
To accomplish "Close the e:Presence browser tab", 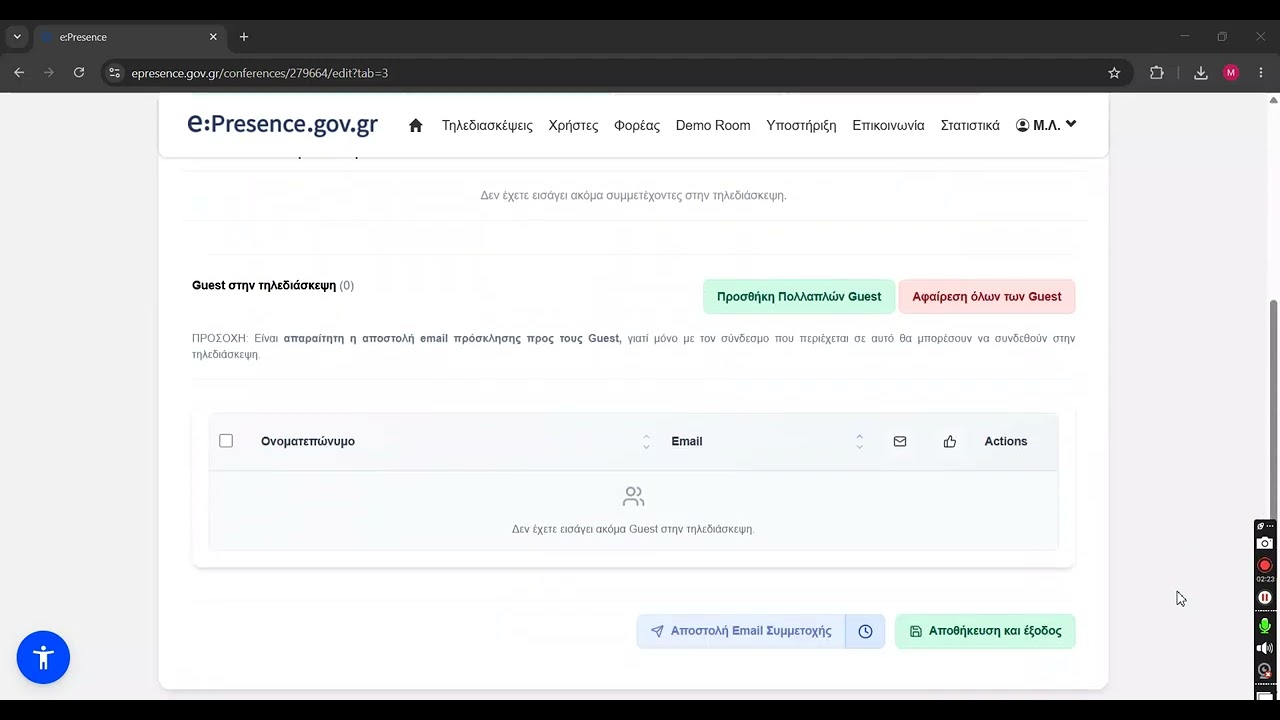I will click(213, 37).
